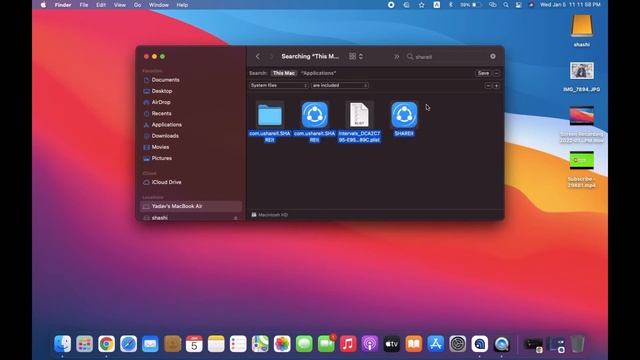Open Podcasts from the Dock
This screenshot has width=640, height=360.
(x=370, y=344)
